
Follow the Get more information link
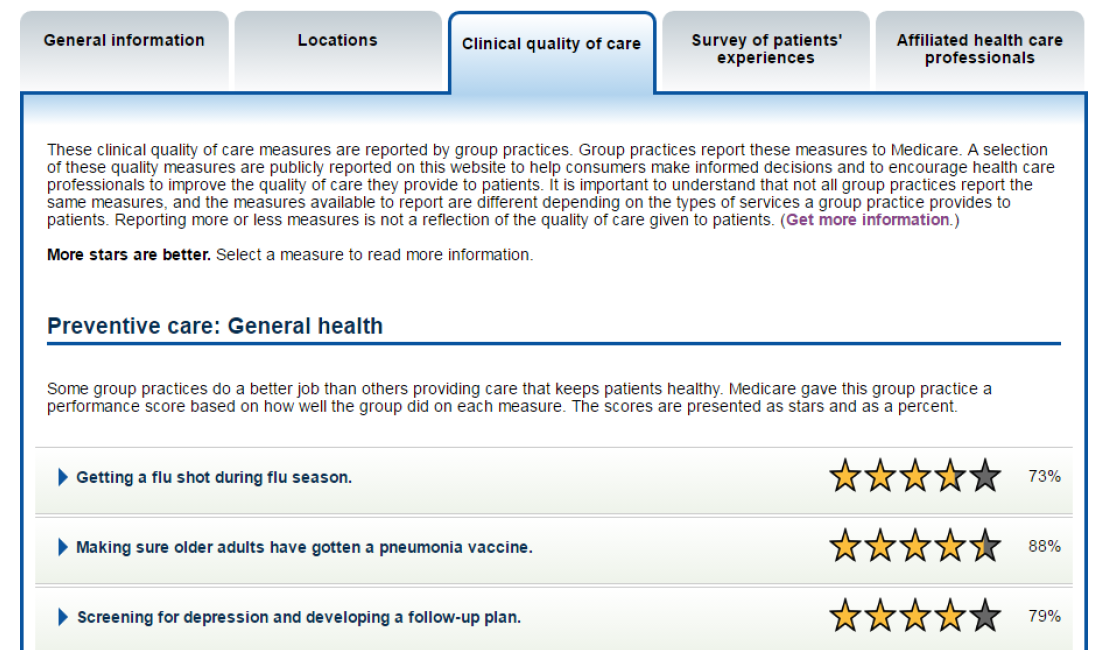pos(867,220)
